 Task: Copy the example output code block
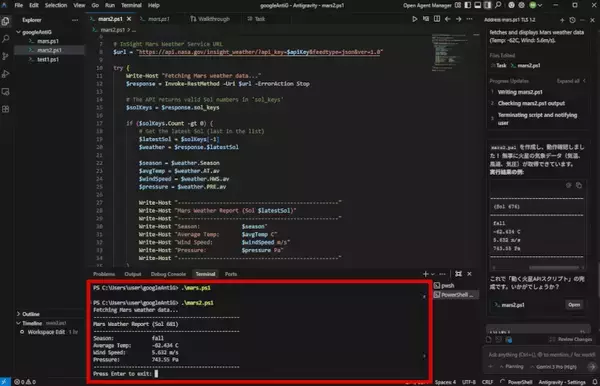579,185
